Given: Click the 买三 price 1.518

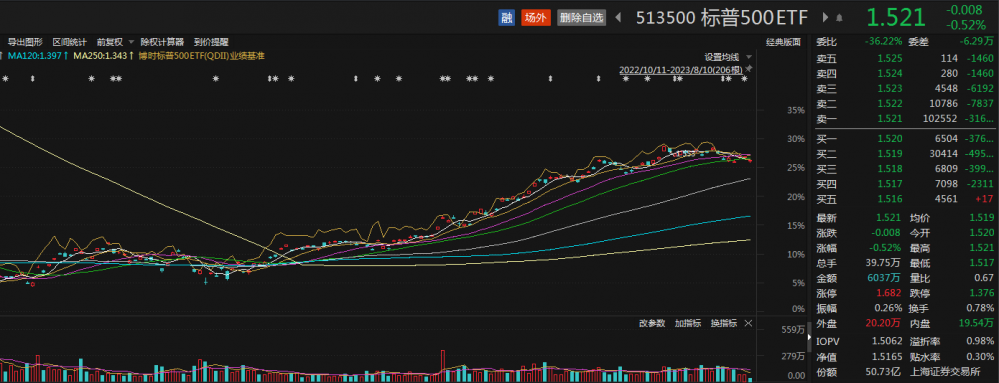Looking at the screenshot, I should click(889, 169).
